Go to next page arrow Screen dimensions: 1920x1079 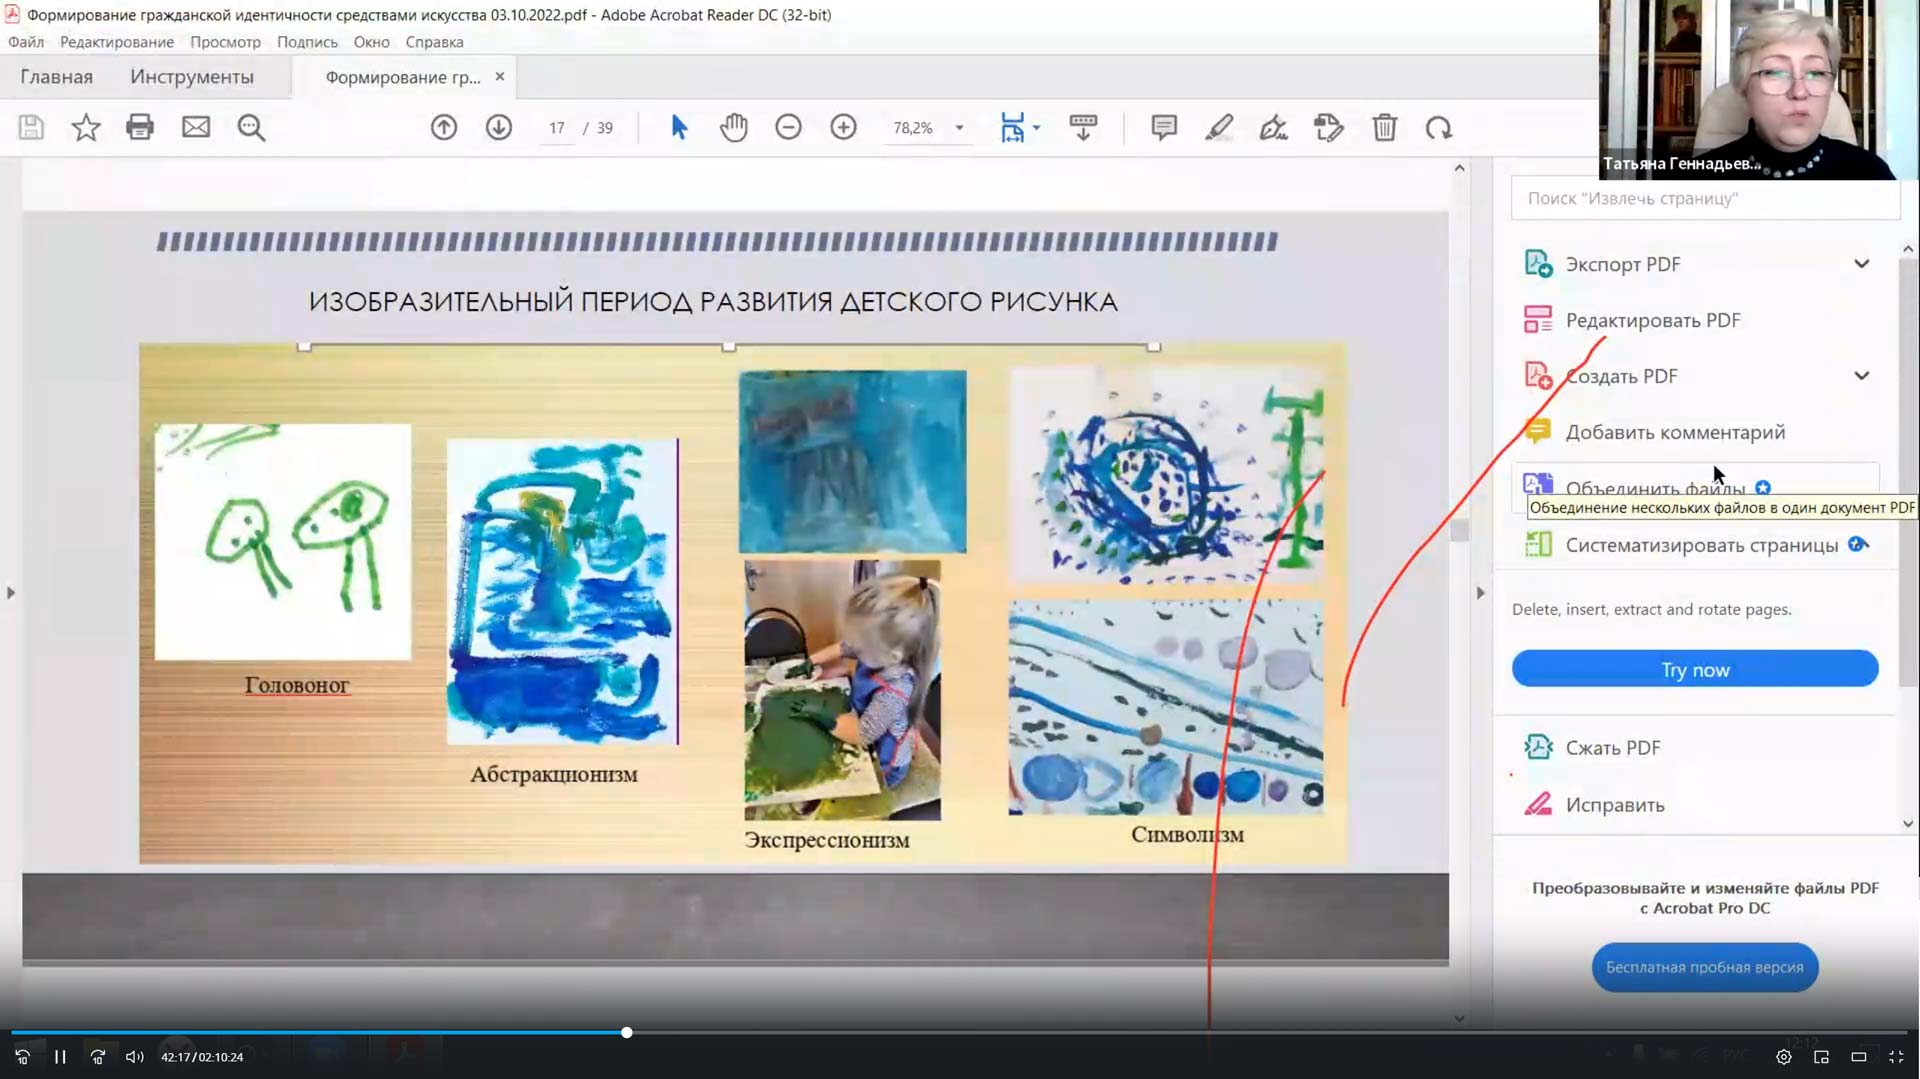pyautogui.click(x=499, y=127)
